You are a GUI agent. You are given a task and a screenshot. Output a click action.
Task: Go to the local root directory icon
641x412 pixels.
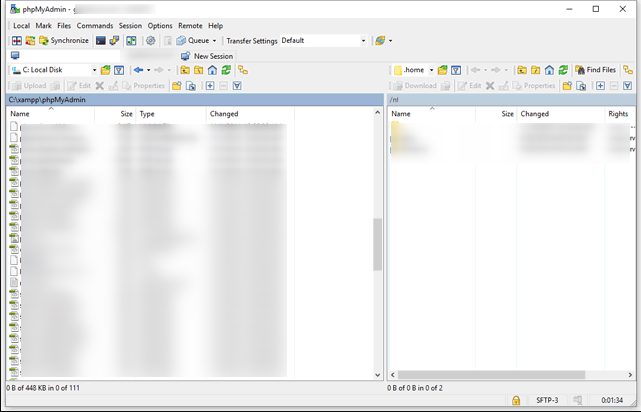[x=199, y=70]
